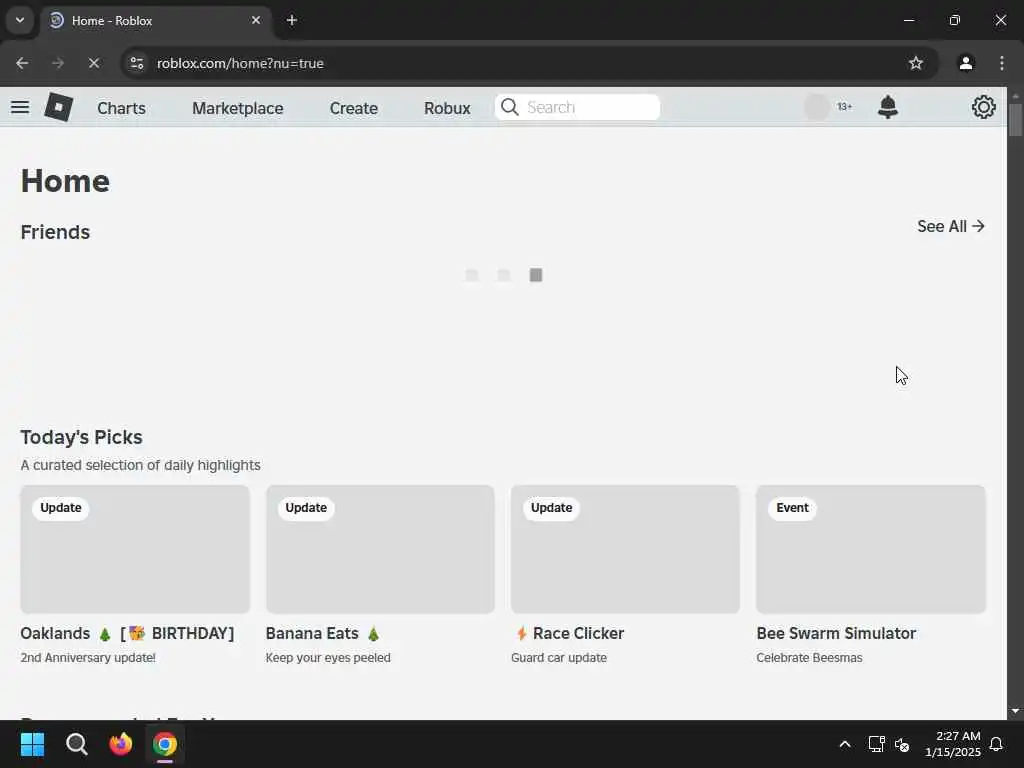View site information icon in address bar
The image size is (1024, 768).
[x=136, y=63]
